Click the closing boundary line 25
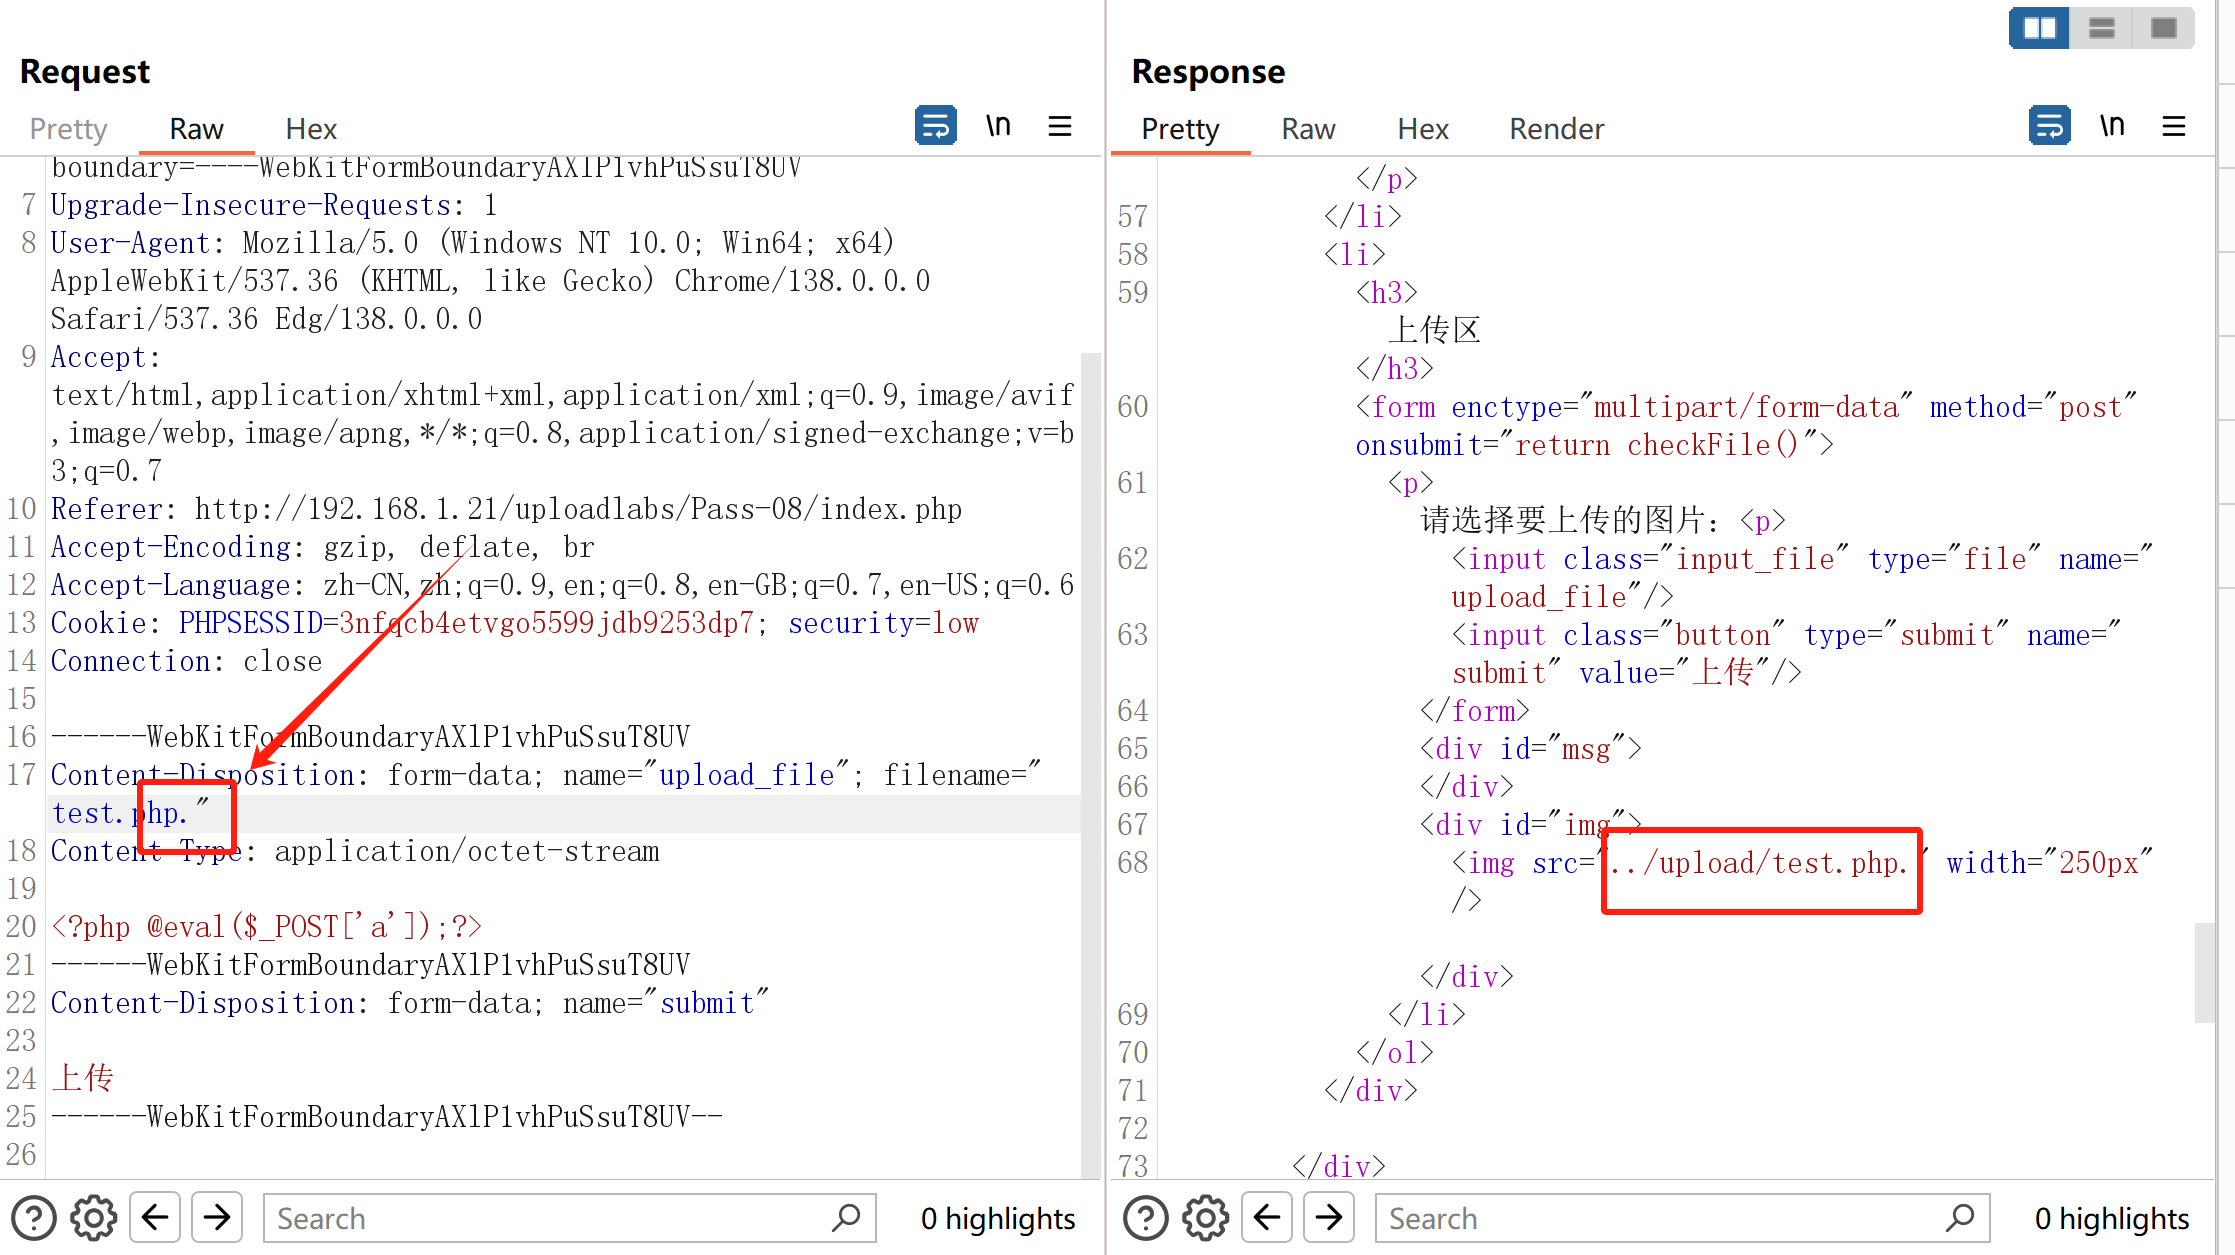Viewport: 2235px width, 1255px height. point(387,1117)
